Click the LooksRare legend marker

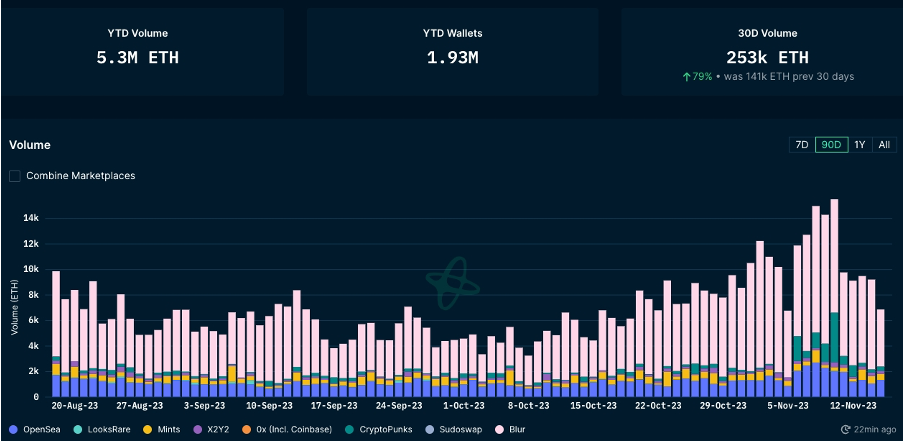(x=84, y=428)
